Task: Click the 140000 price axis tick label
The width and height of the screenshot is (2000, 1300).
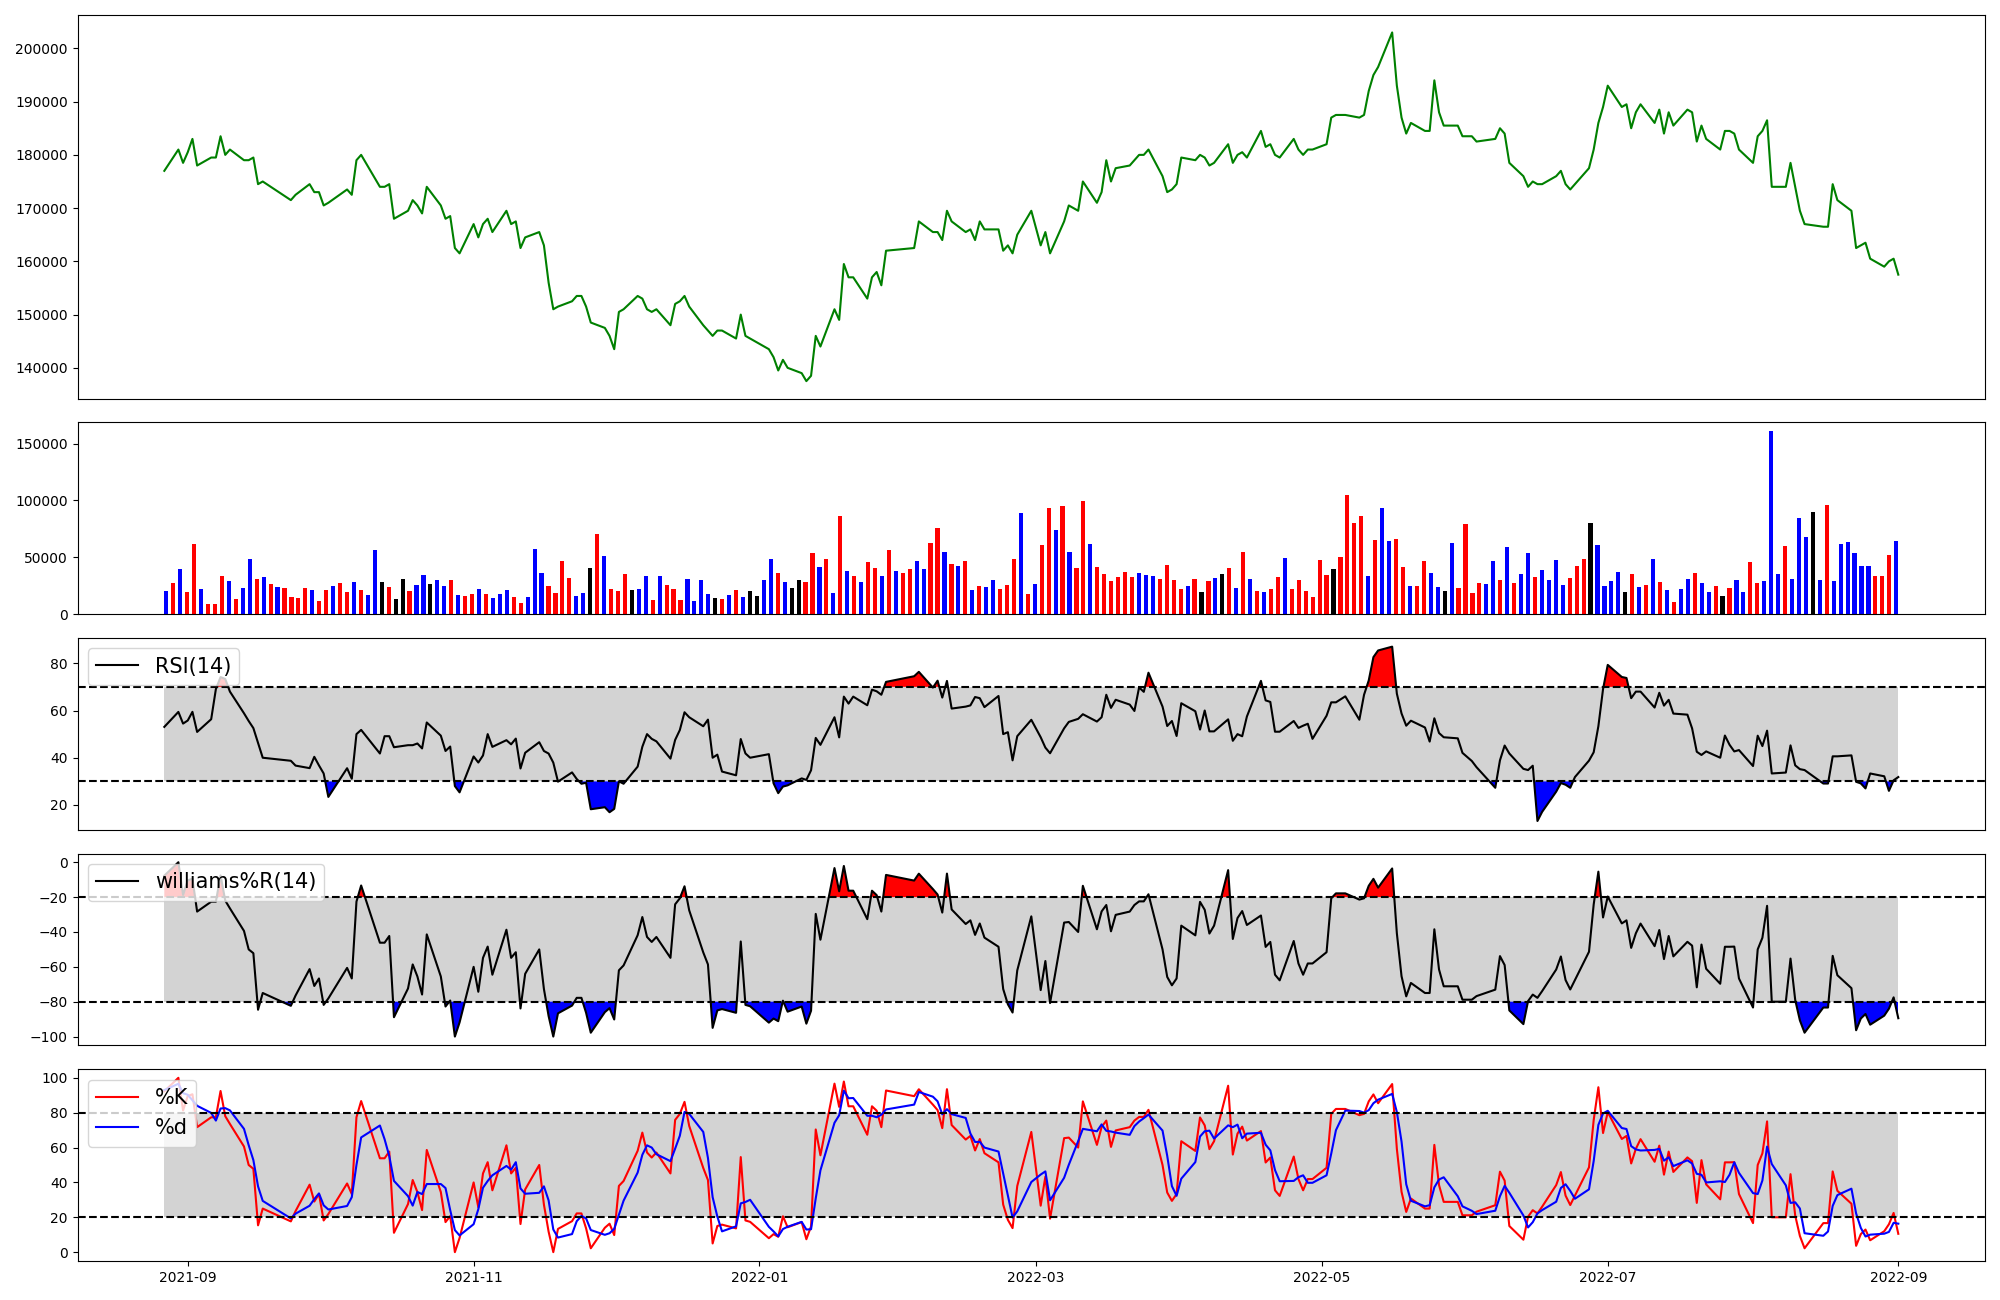Action: (x=40, y=368)
